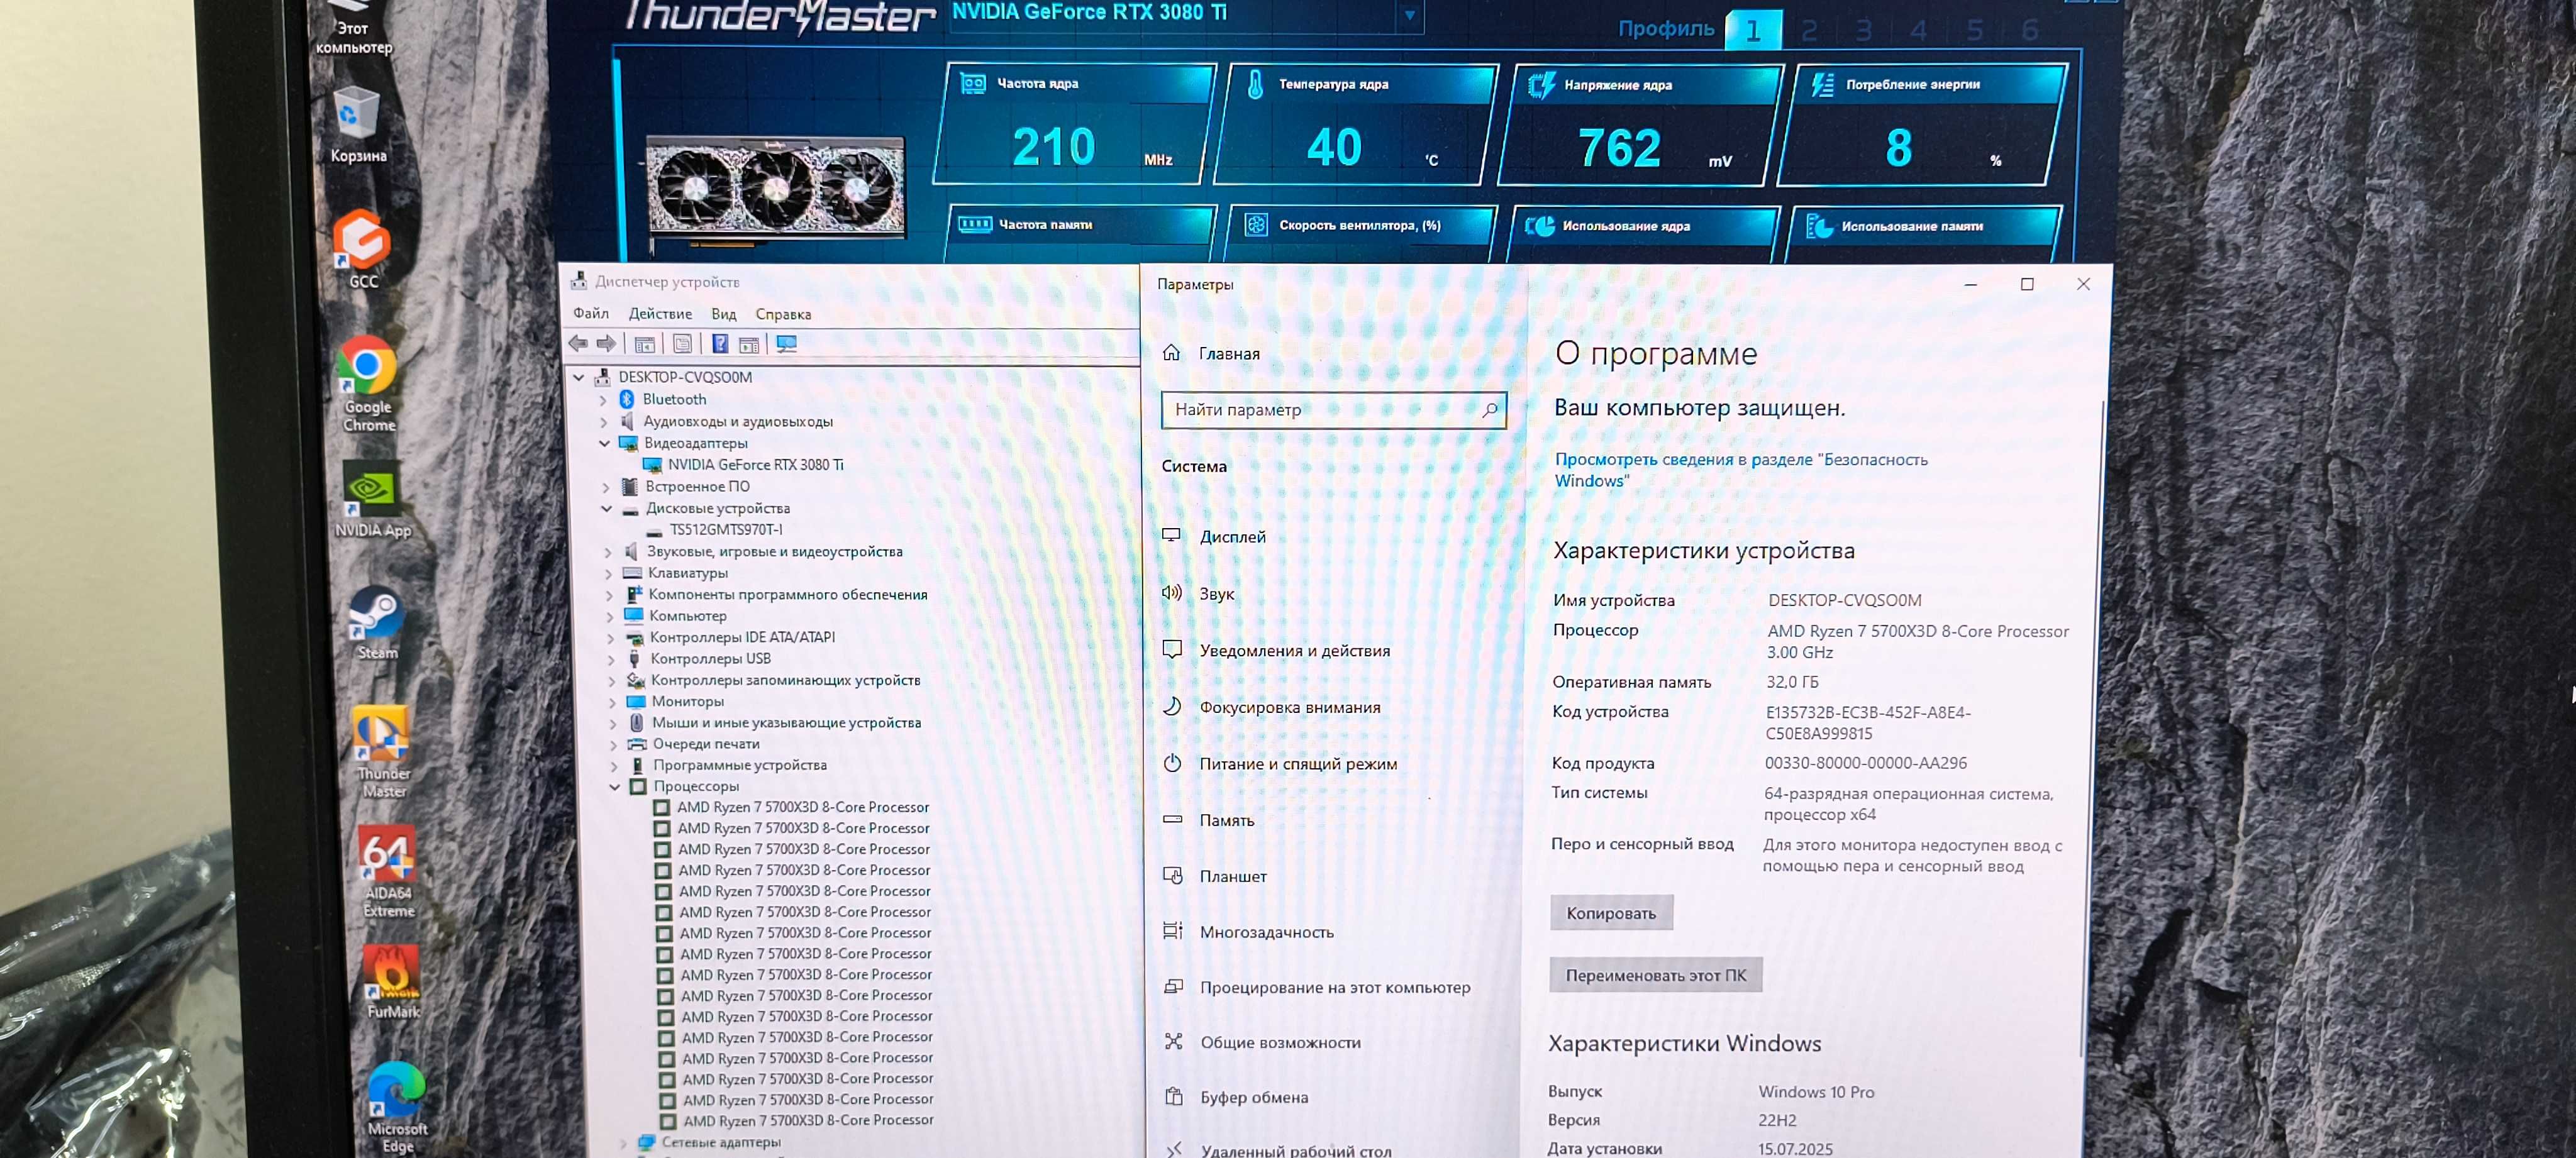Collapse the Видеоадаптеры category
2576x1158 pixels.
click(x=604, y=443)
